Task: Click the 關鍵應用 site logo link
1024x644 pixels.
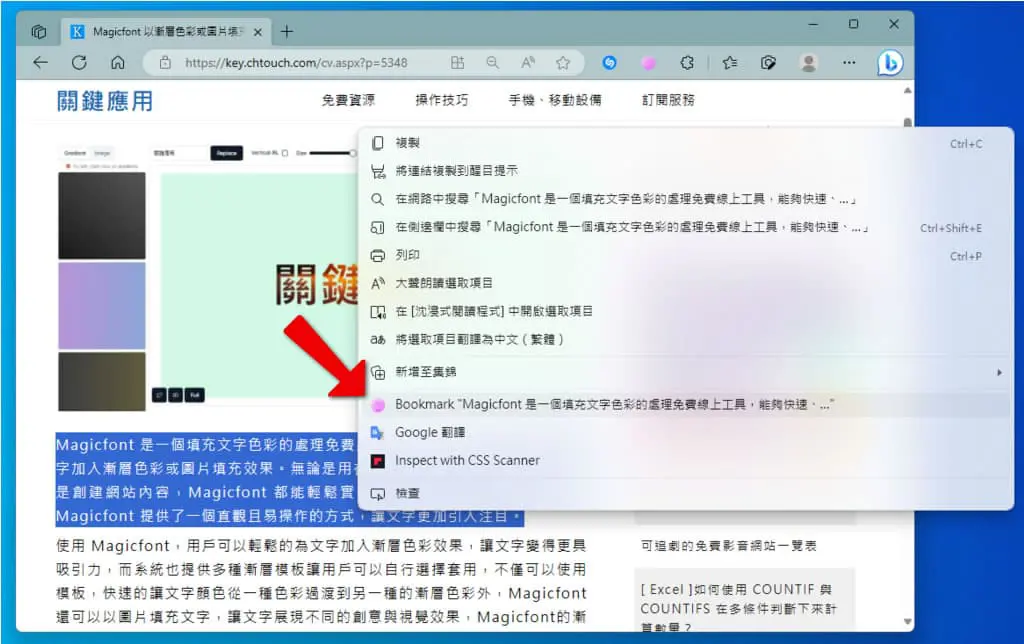Action: click(104, 101)
